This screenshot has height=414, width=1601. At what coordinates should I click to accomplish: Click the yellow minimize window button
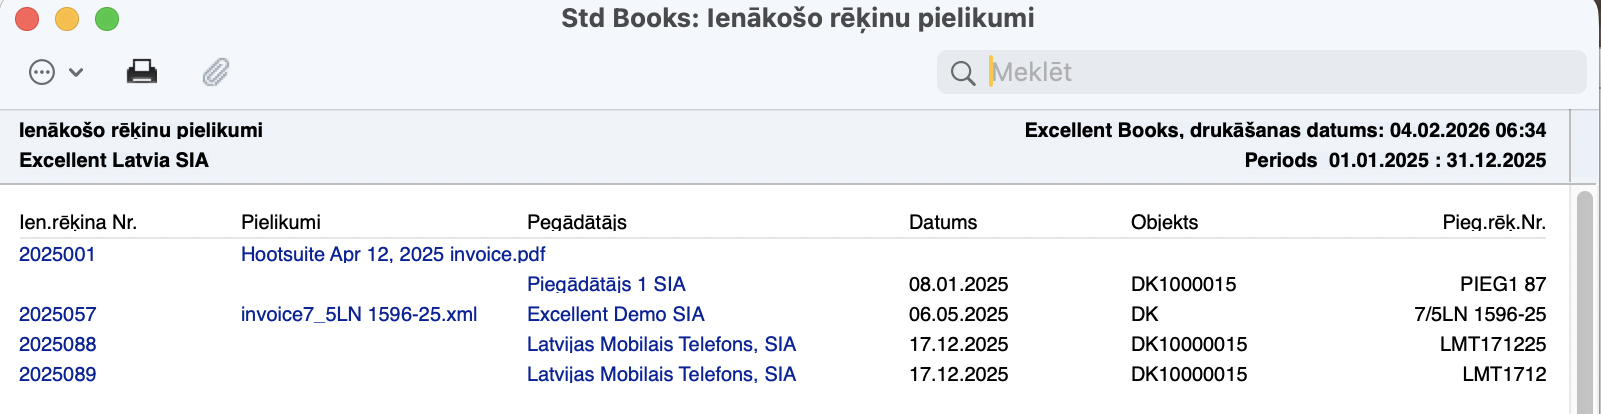click(x=67, y=19)
